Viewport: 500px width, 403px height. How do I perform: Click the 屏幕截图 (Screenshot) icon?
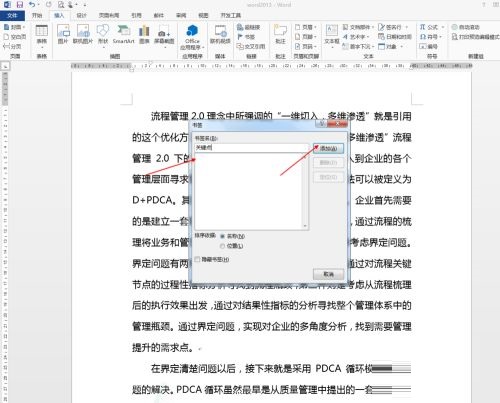164,35
